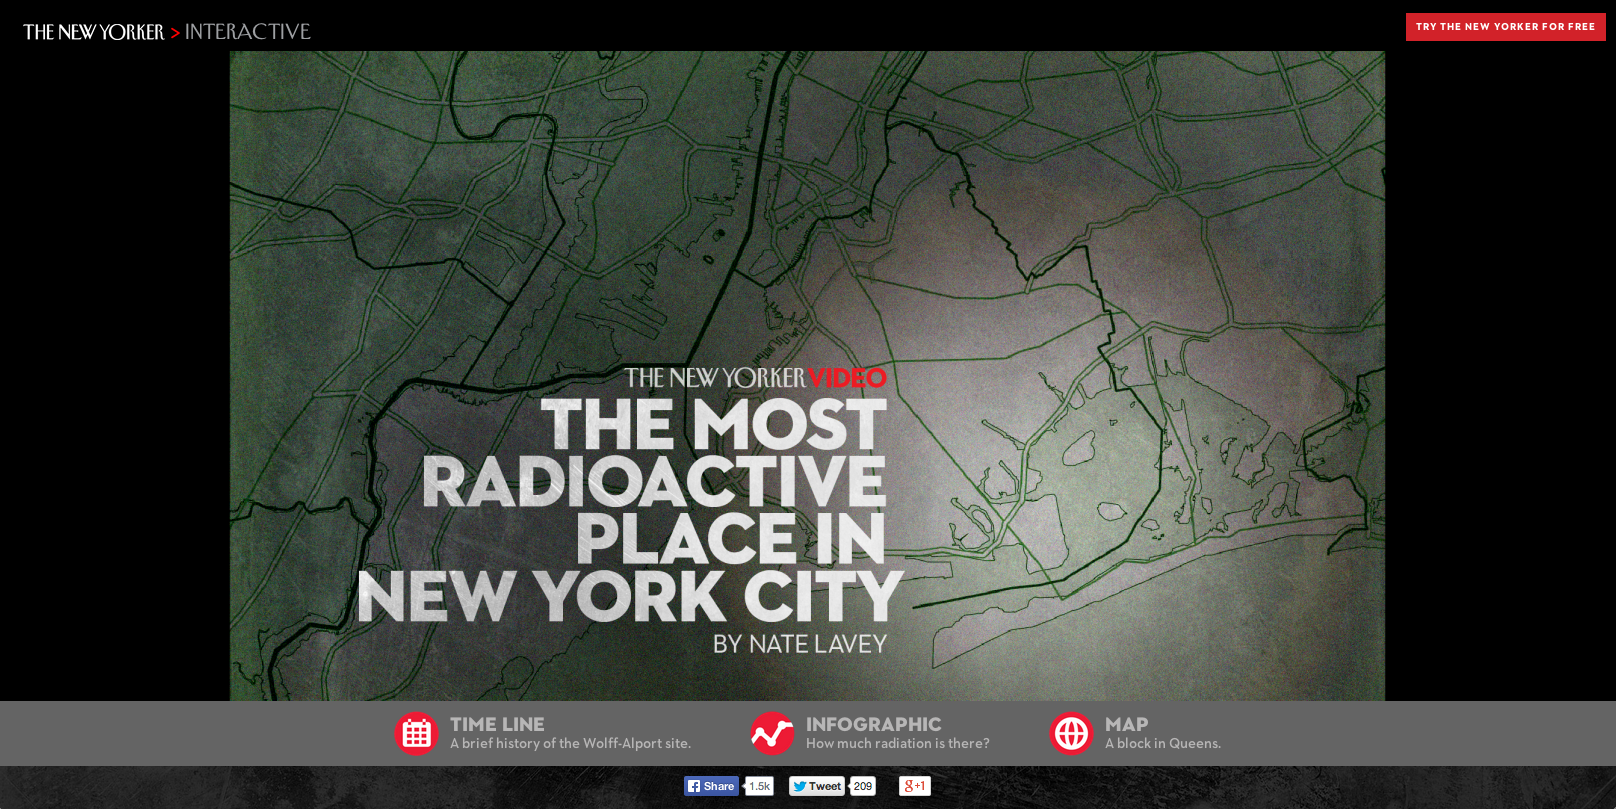Viewport: 1616px width, 809px height.
Task: Share the page on Facebook
Action: pyautogui.click(x=711, y=786)
